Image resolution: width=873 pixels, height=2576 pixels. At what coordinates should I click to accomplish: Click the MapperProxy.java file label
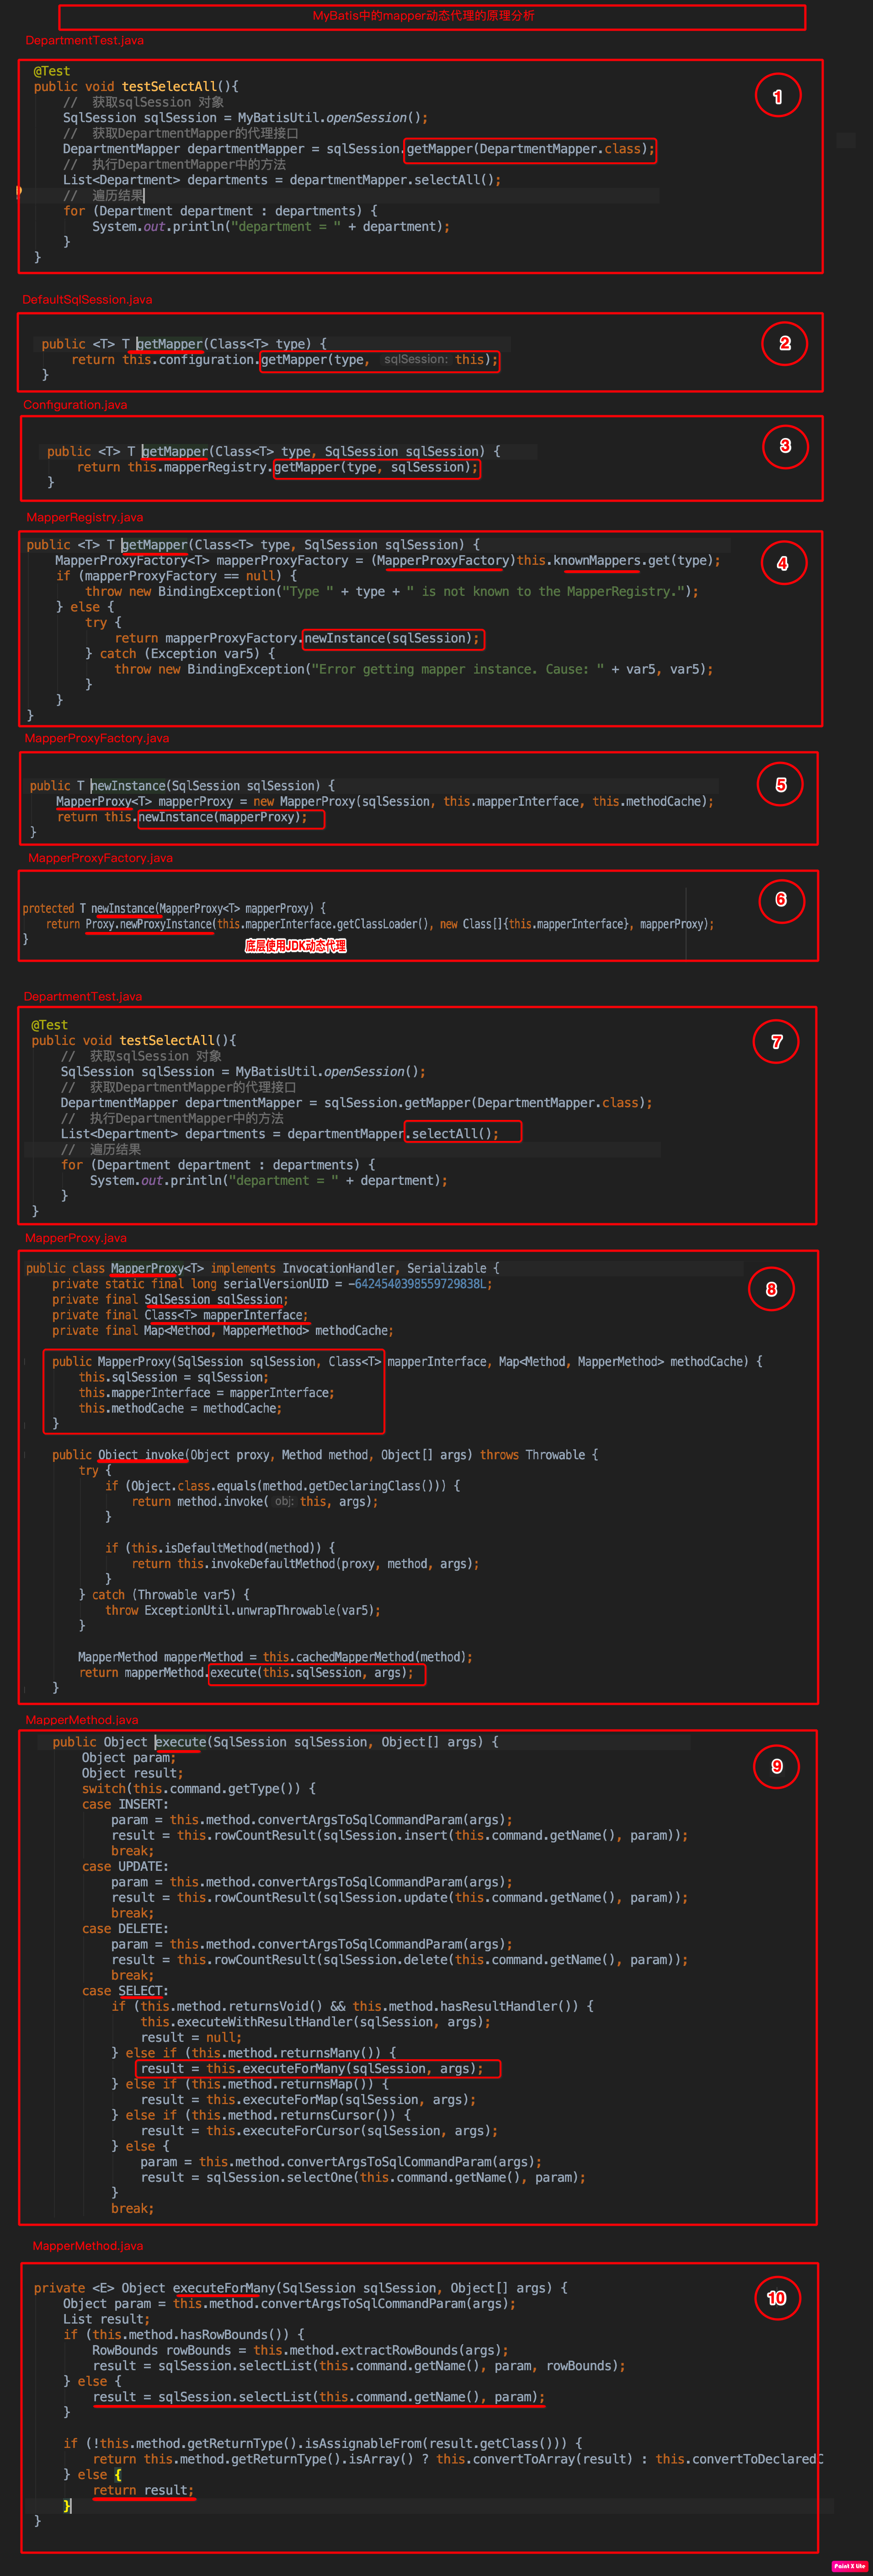tap(76, 1238)
